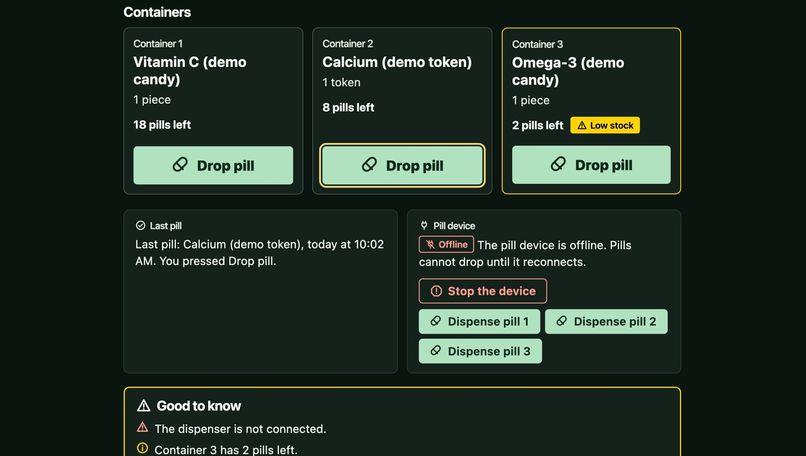
Task: Click the Last pill: Calcium message text
Action: click(x=260, y=252)
